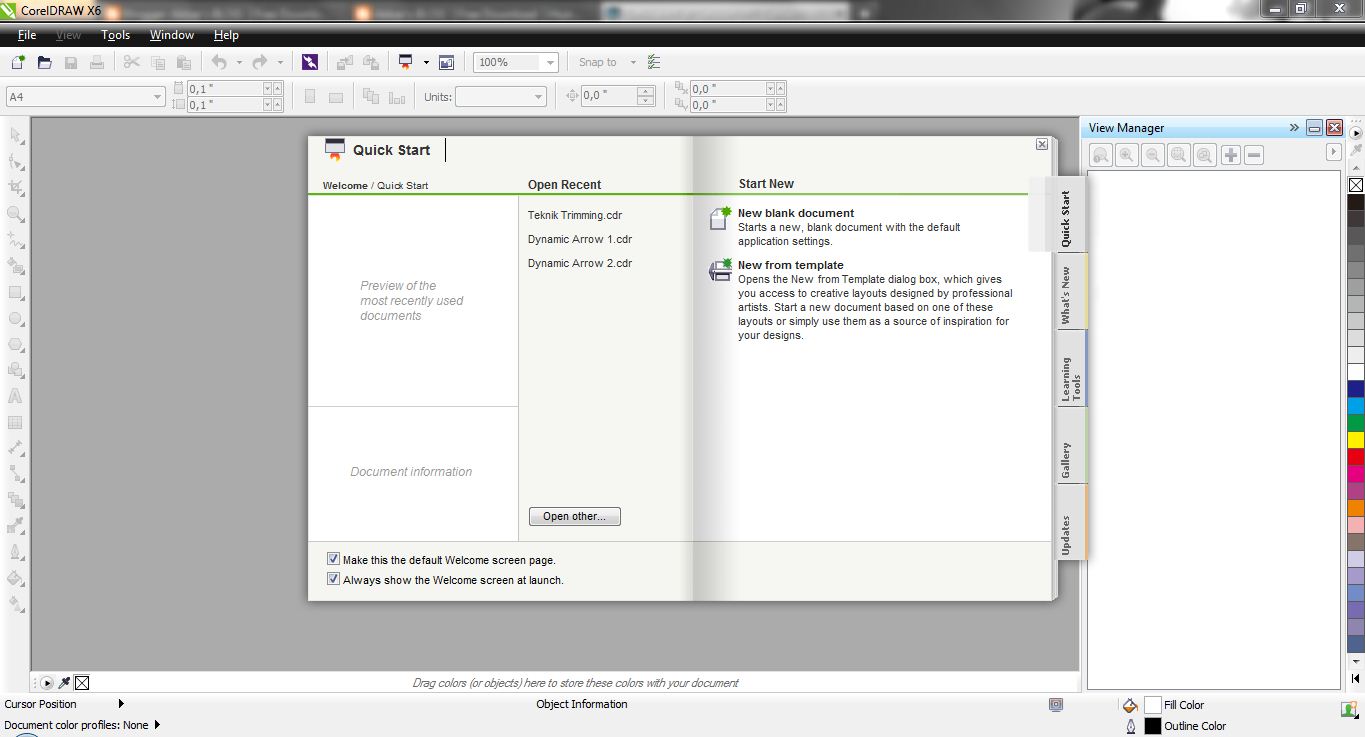The image size is (1365, 737).
Task: Click the New document icon in toolbar
Action: tap(18, 62)
